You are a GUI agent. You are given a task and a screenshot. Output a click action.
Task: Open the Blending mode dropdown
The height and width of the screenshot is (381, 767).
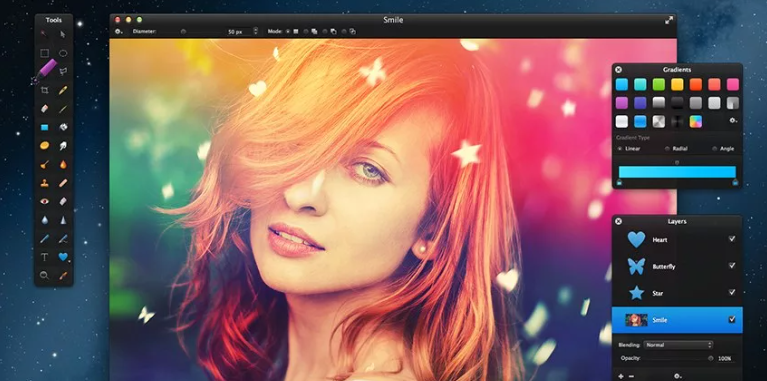pos(678,345)
